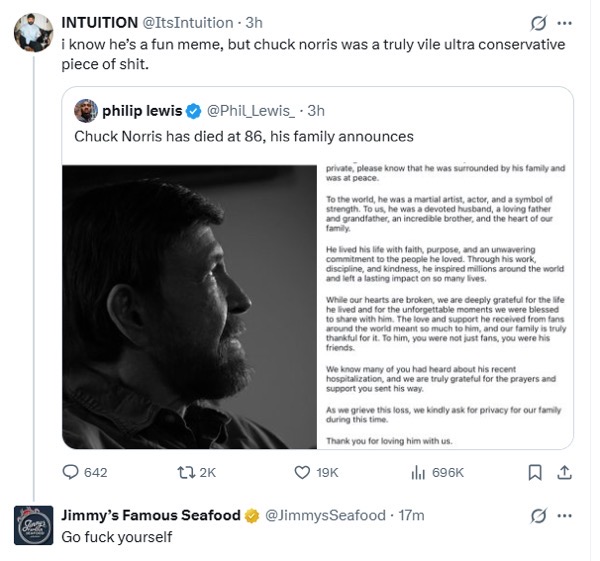
Task: Open the @ItsIntuition handle link
Action: click(x=187, y=22)
